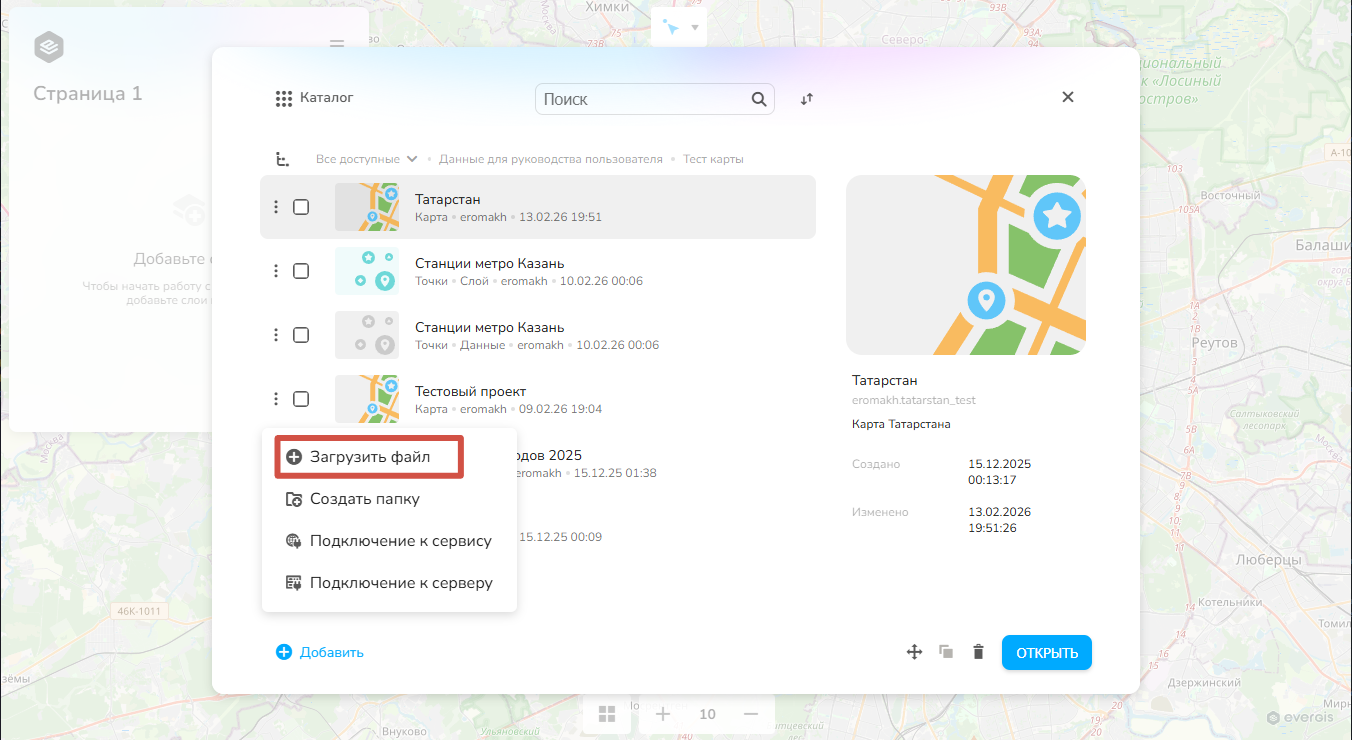The height and width of the screenshot is (740, 1352).
Task: Click Татарстан map thumbnail in list
Action: [367, 207]
